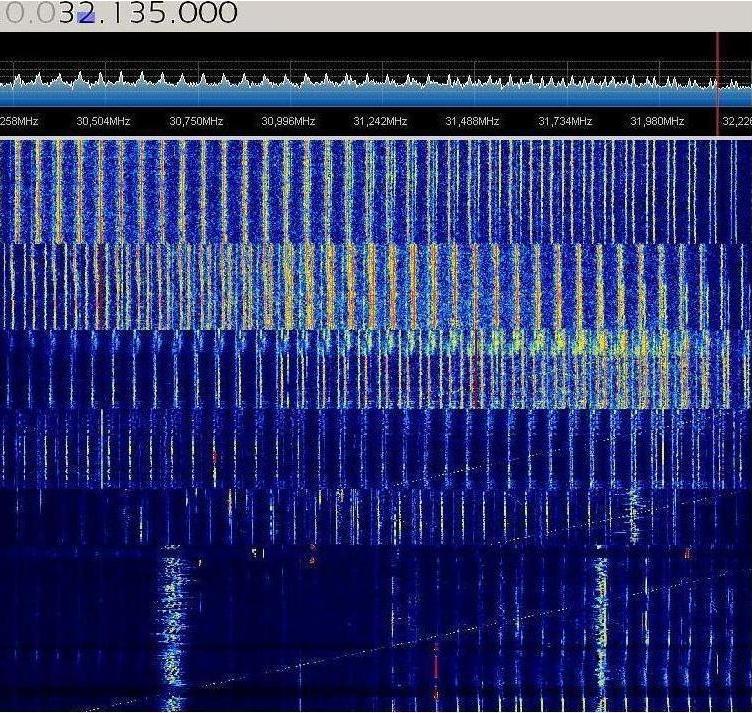Click the 30,996MHz label on the frequency axis

(x=288, y=121)
